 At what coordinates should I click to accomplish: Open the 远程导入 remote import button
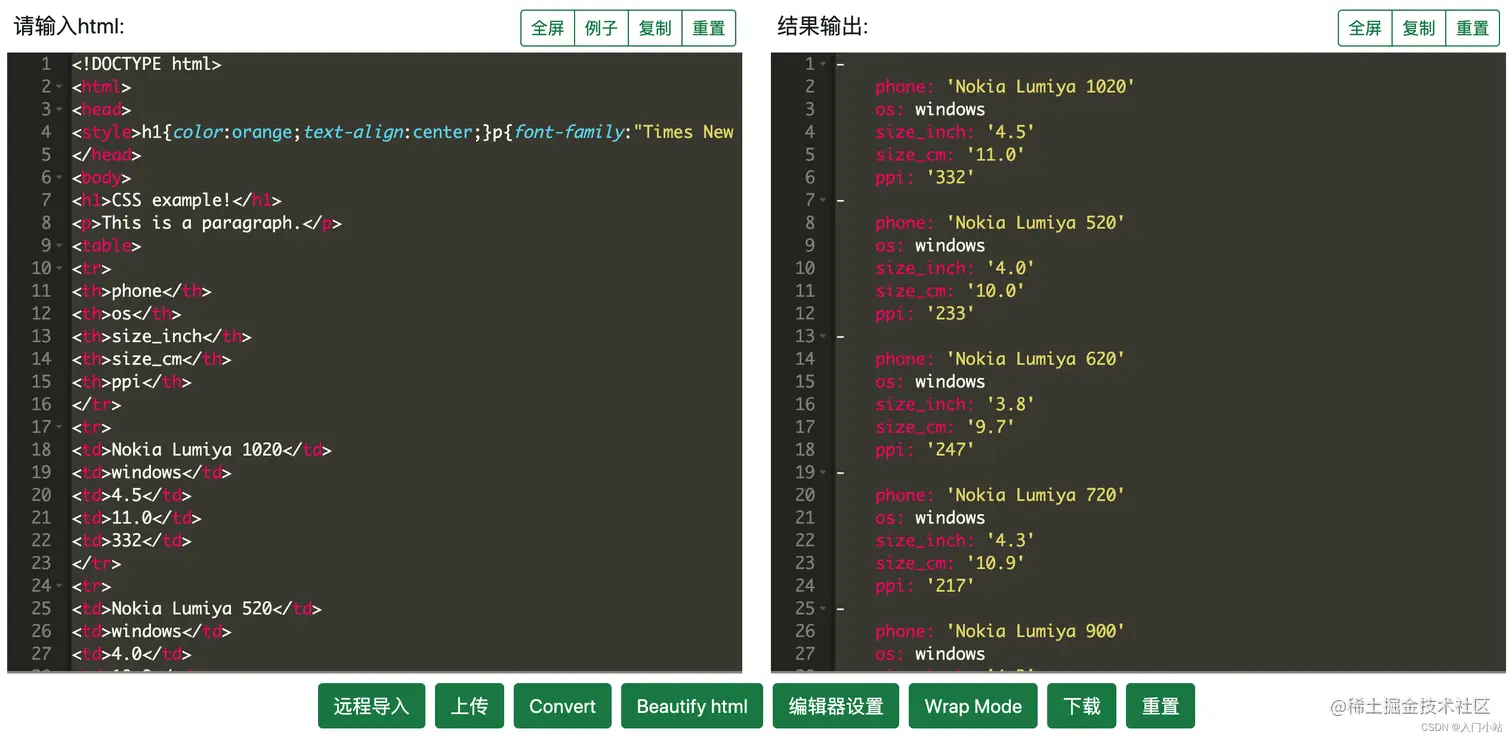tap(372, 706)
